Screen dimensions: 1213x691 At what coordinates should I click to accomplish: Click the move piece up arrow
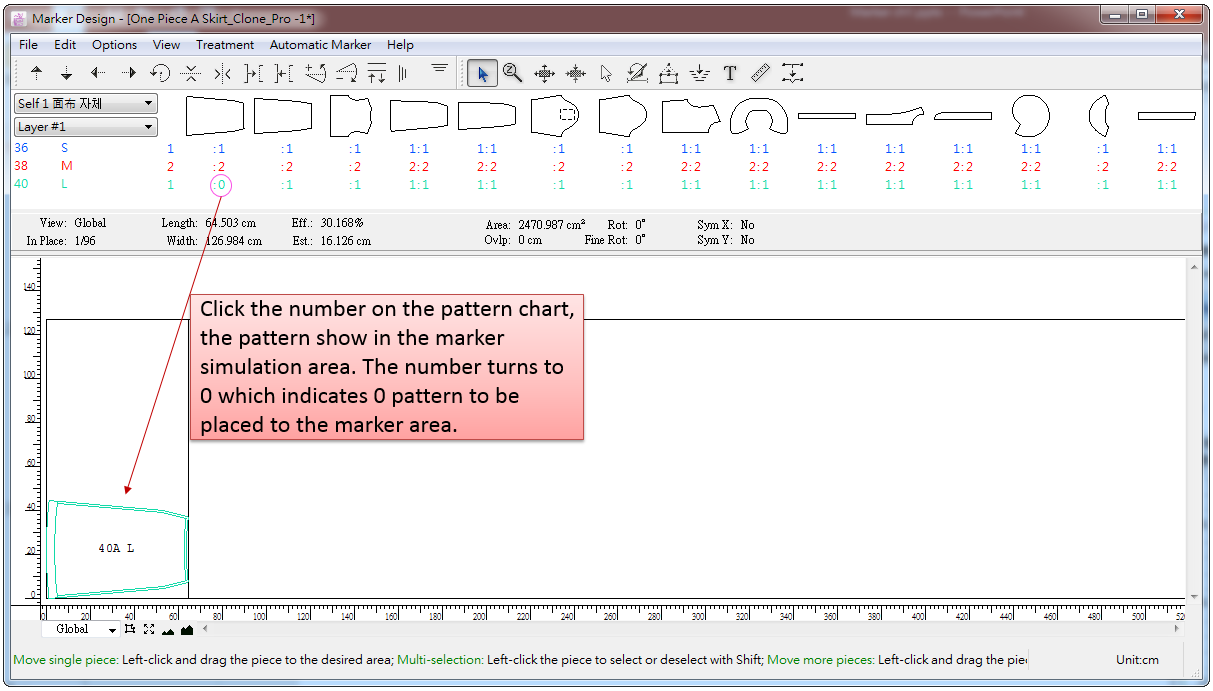[37, 73]
